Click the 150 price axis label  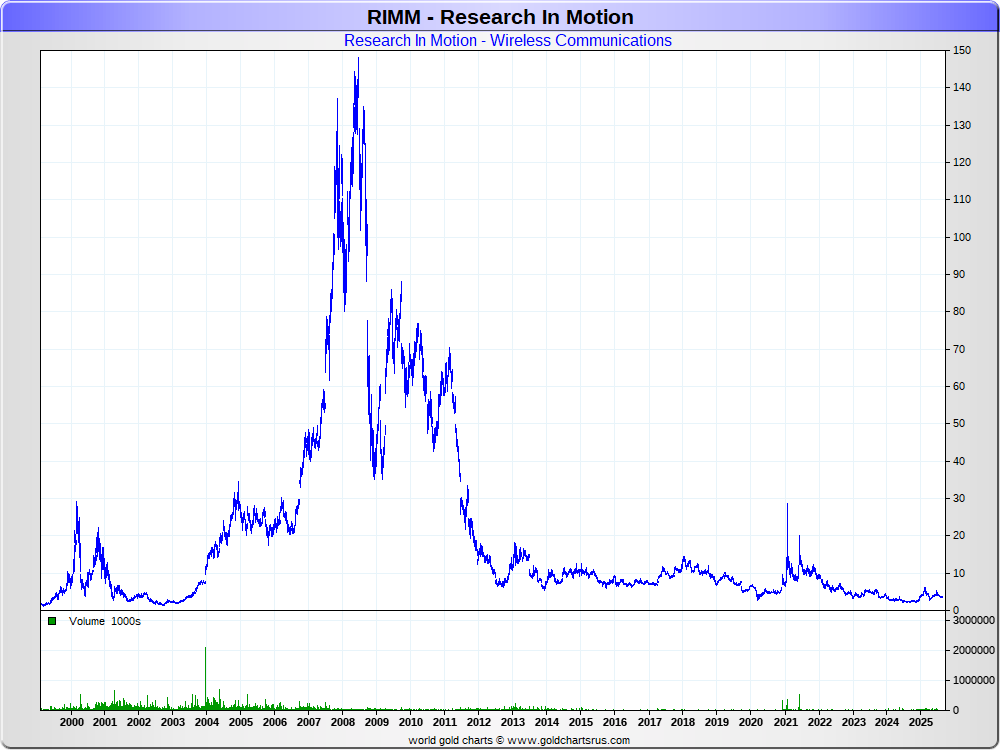[960, 50]
